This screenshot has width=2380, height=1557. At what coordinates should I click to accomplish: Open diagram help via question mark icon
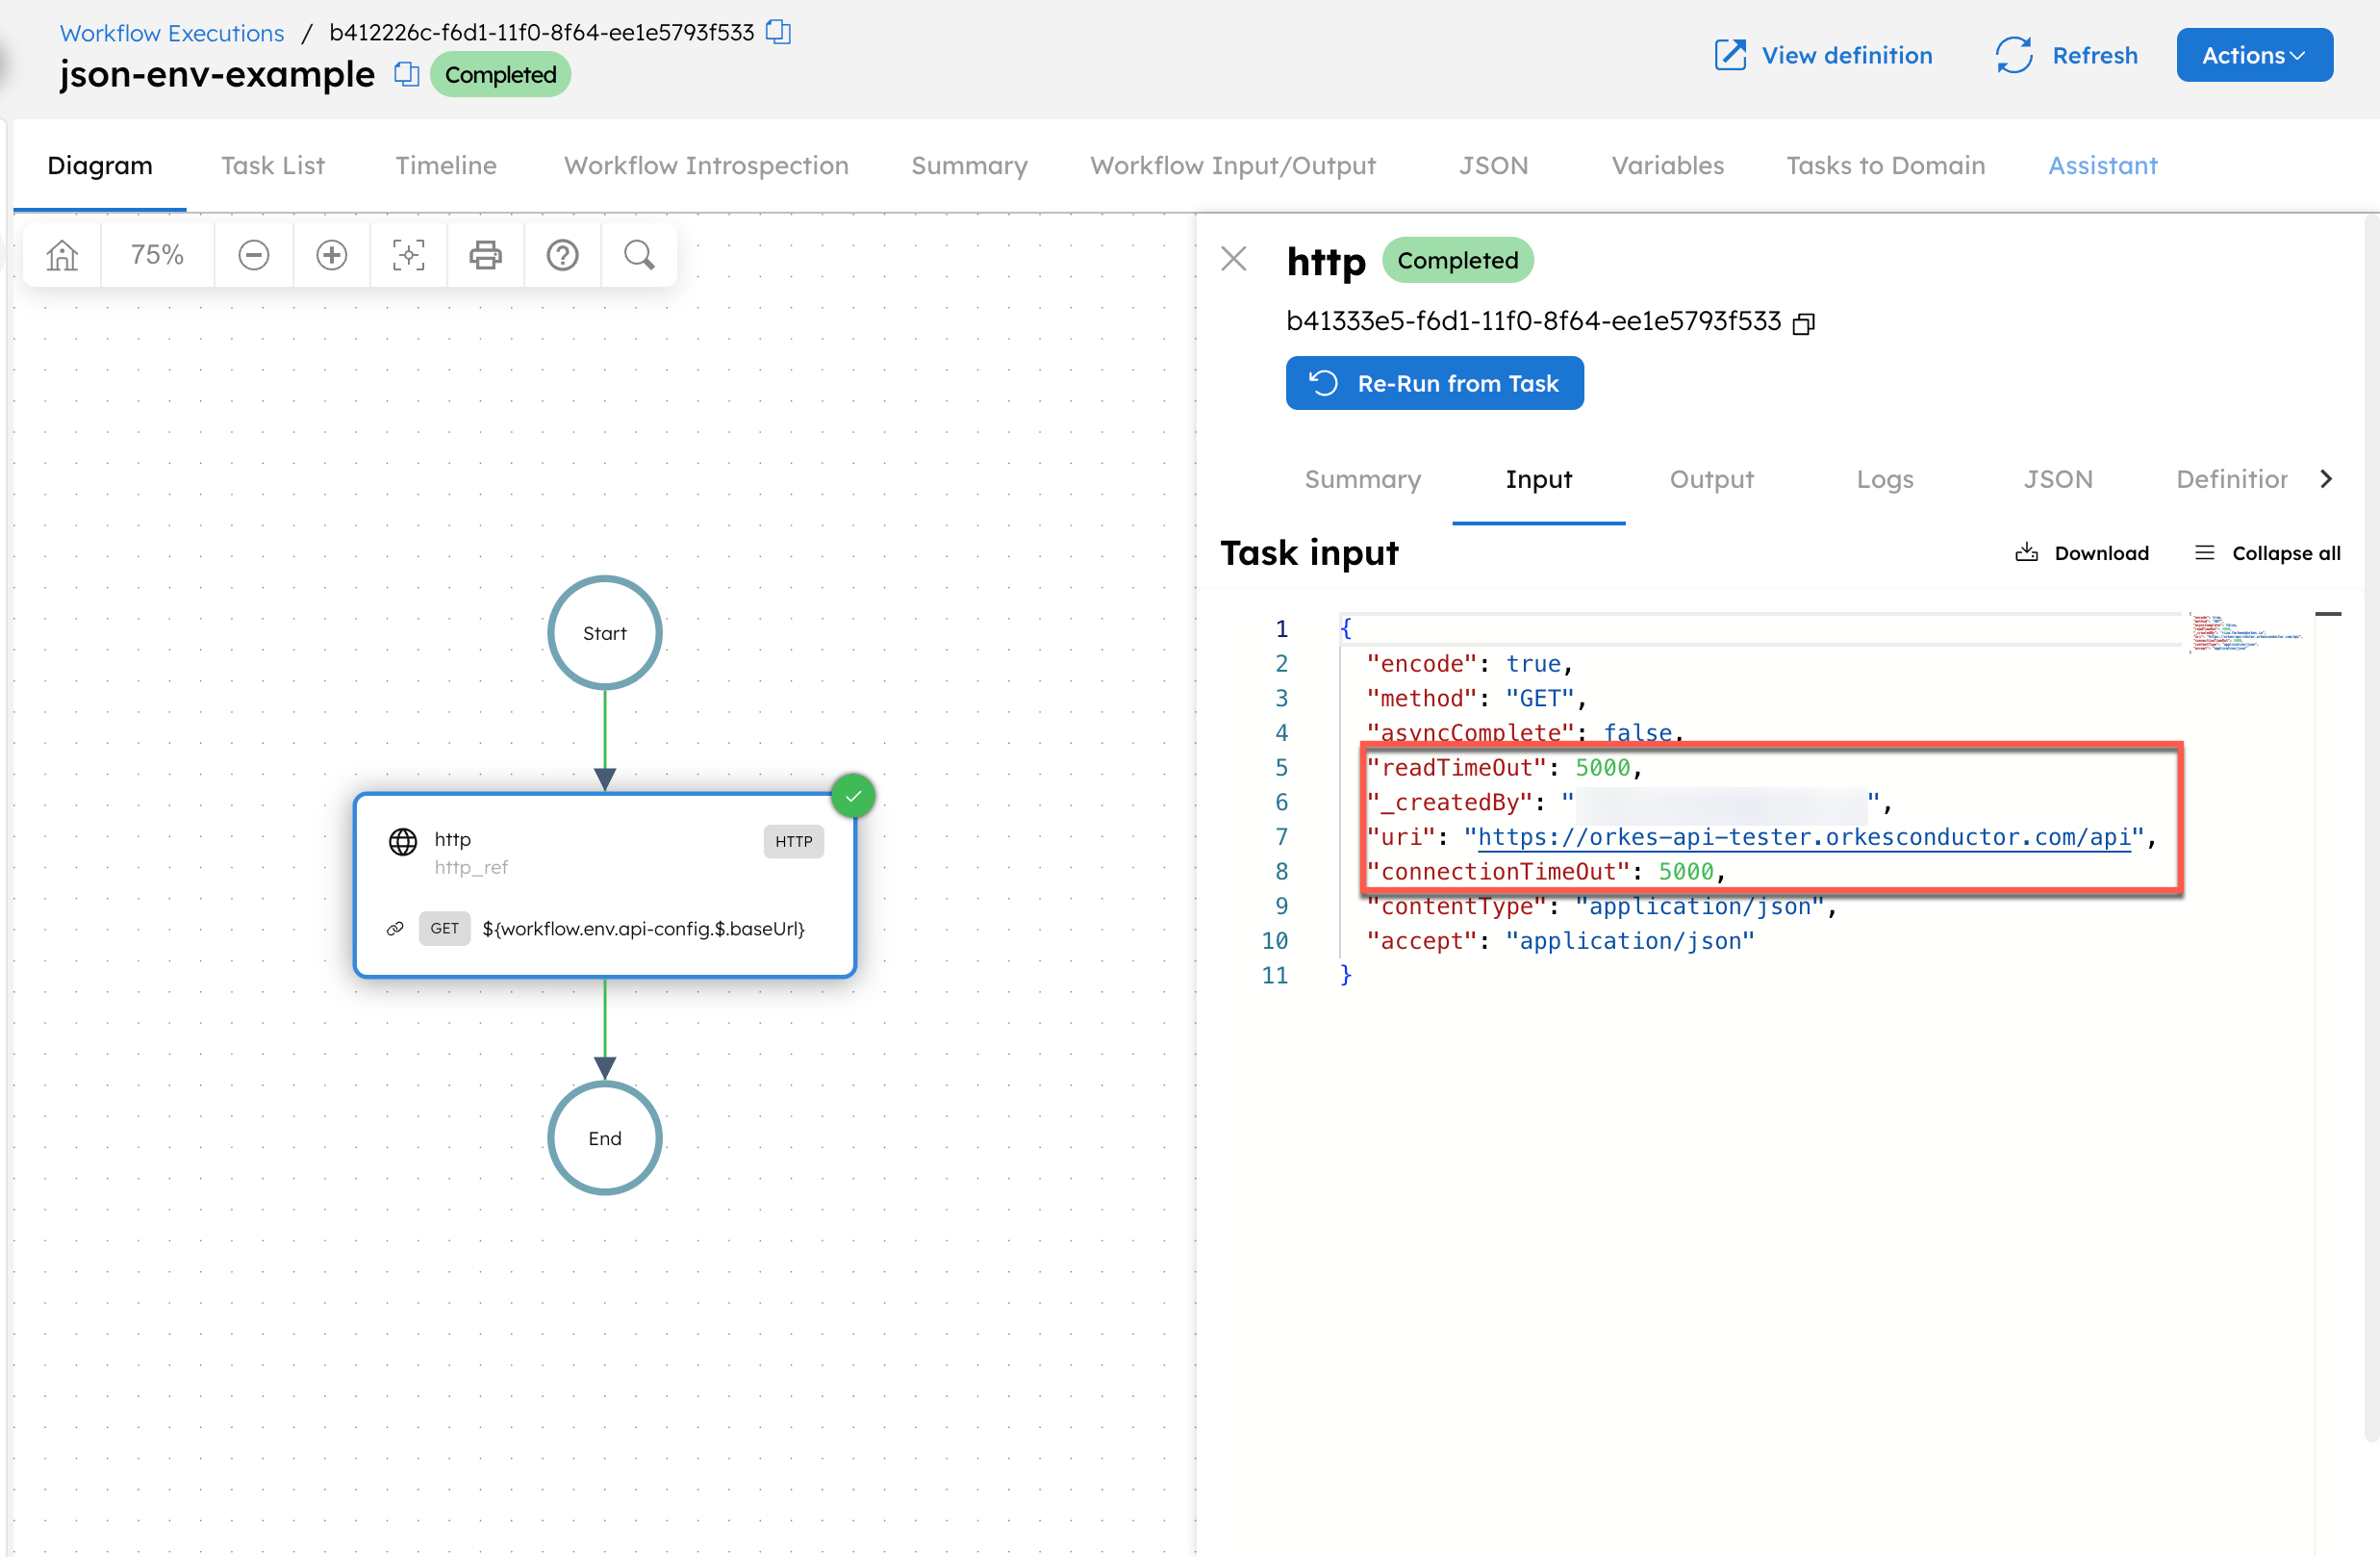pos(562,255)
